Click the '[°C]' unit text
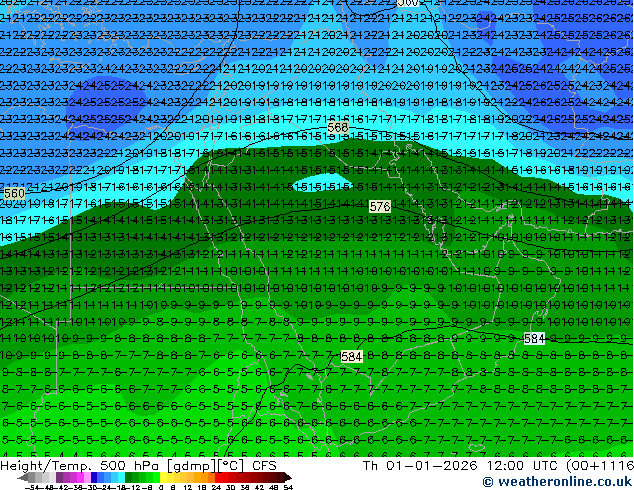634x490 pixels. (x=230, y=466)
